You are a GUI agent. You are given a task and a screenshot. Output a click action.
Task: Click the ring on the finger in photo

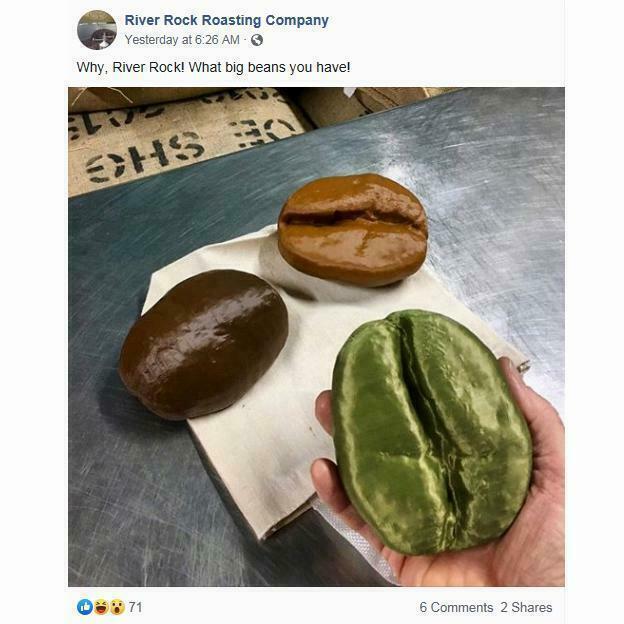524,366
